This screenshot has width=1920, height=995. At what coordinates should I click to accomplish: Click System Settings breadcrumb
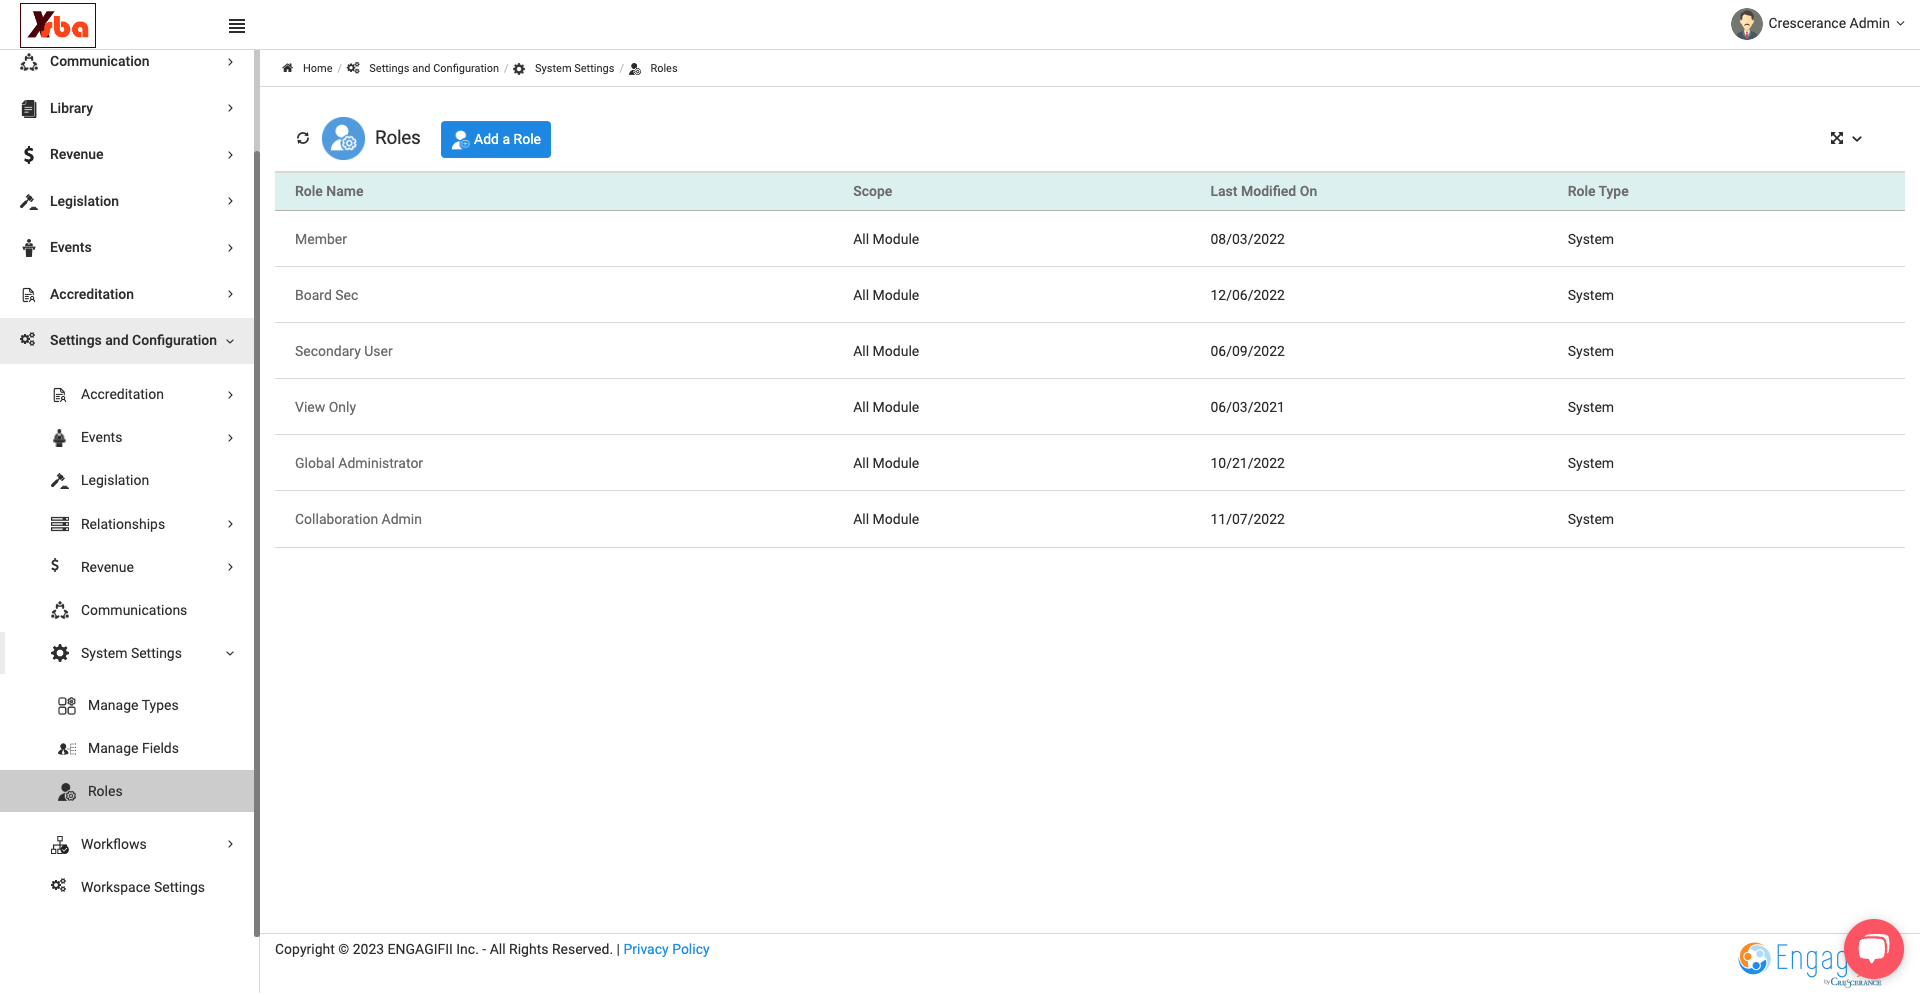[574, 68]
